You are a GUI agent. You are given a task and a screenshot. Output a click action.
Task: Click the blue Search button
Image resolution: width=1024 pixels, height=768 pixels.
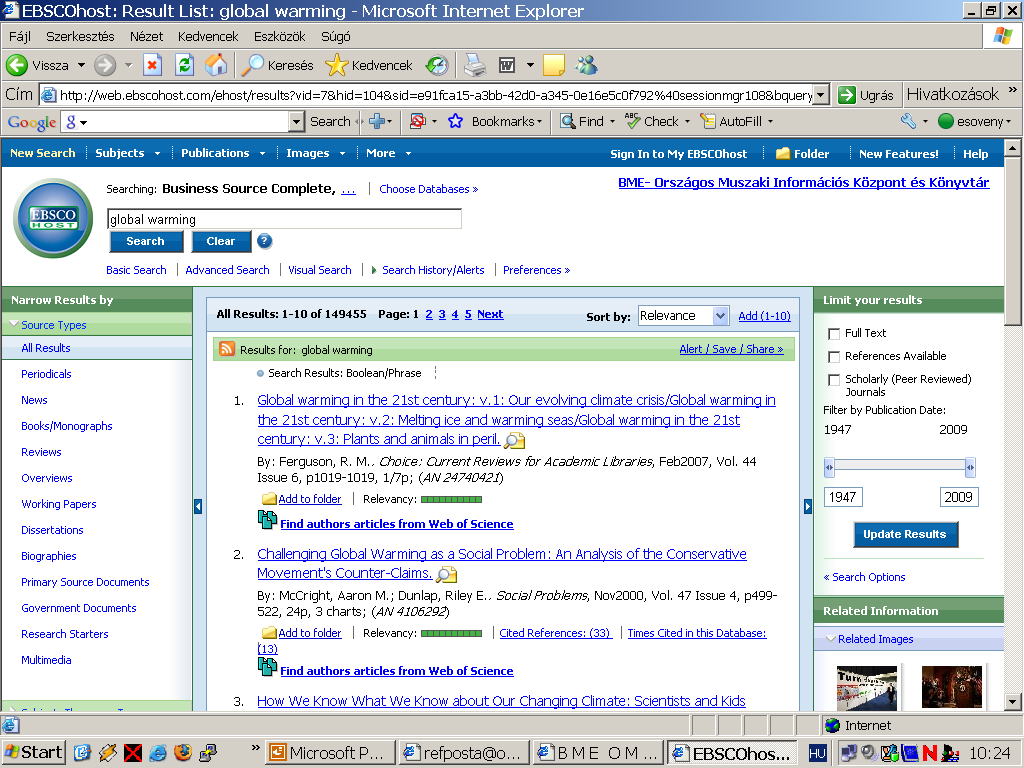click(145, 241)
